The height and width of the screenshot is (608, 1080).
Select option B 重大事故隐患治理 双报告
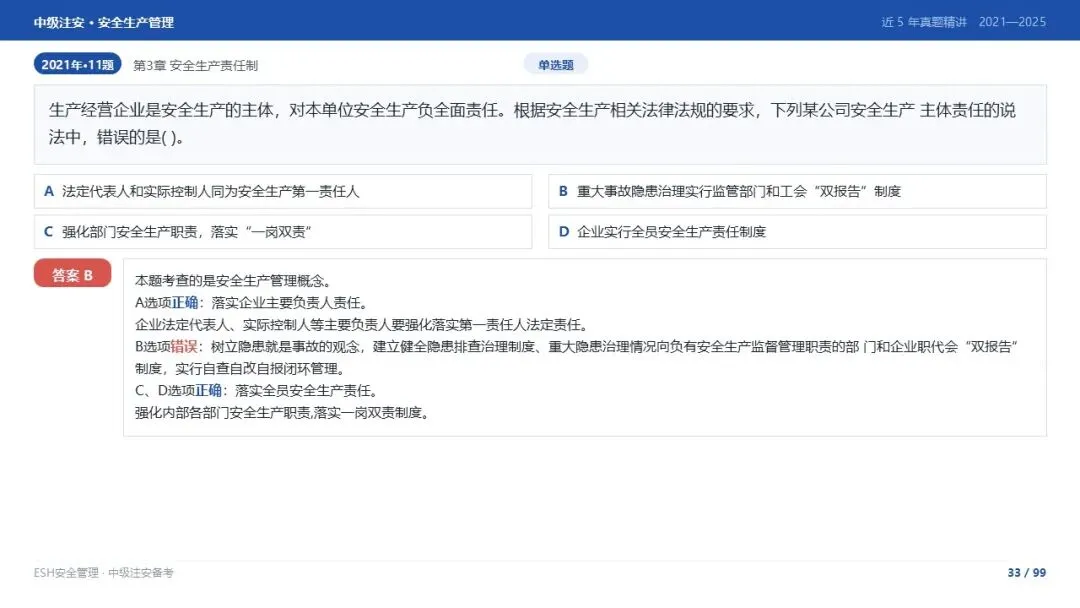(x=798, y=191)
